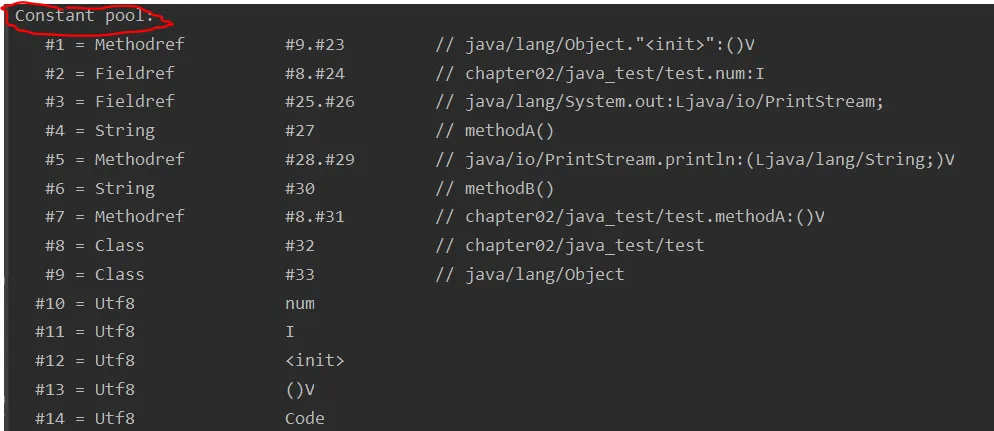
Task: Click the '()V' Utf8 value on line #13
Action: pyautogui.click(x=299, y=390)
